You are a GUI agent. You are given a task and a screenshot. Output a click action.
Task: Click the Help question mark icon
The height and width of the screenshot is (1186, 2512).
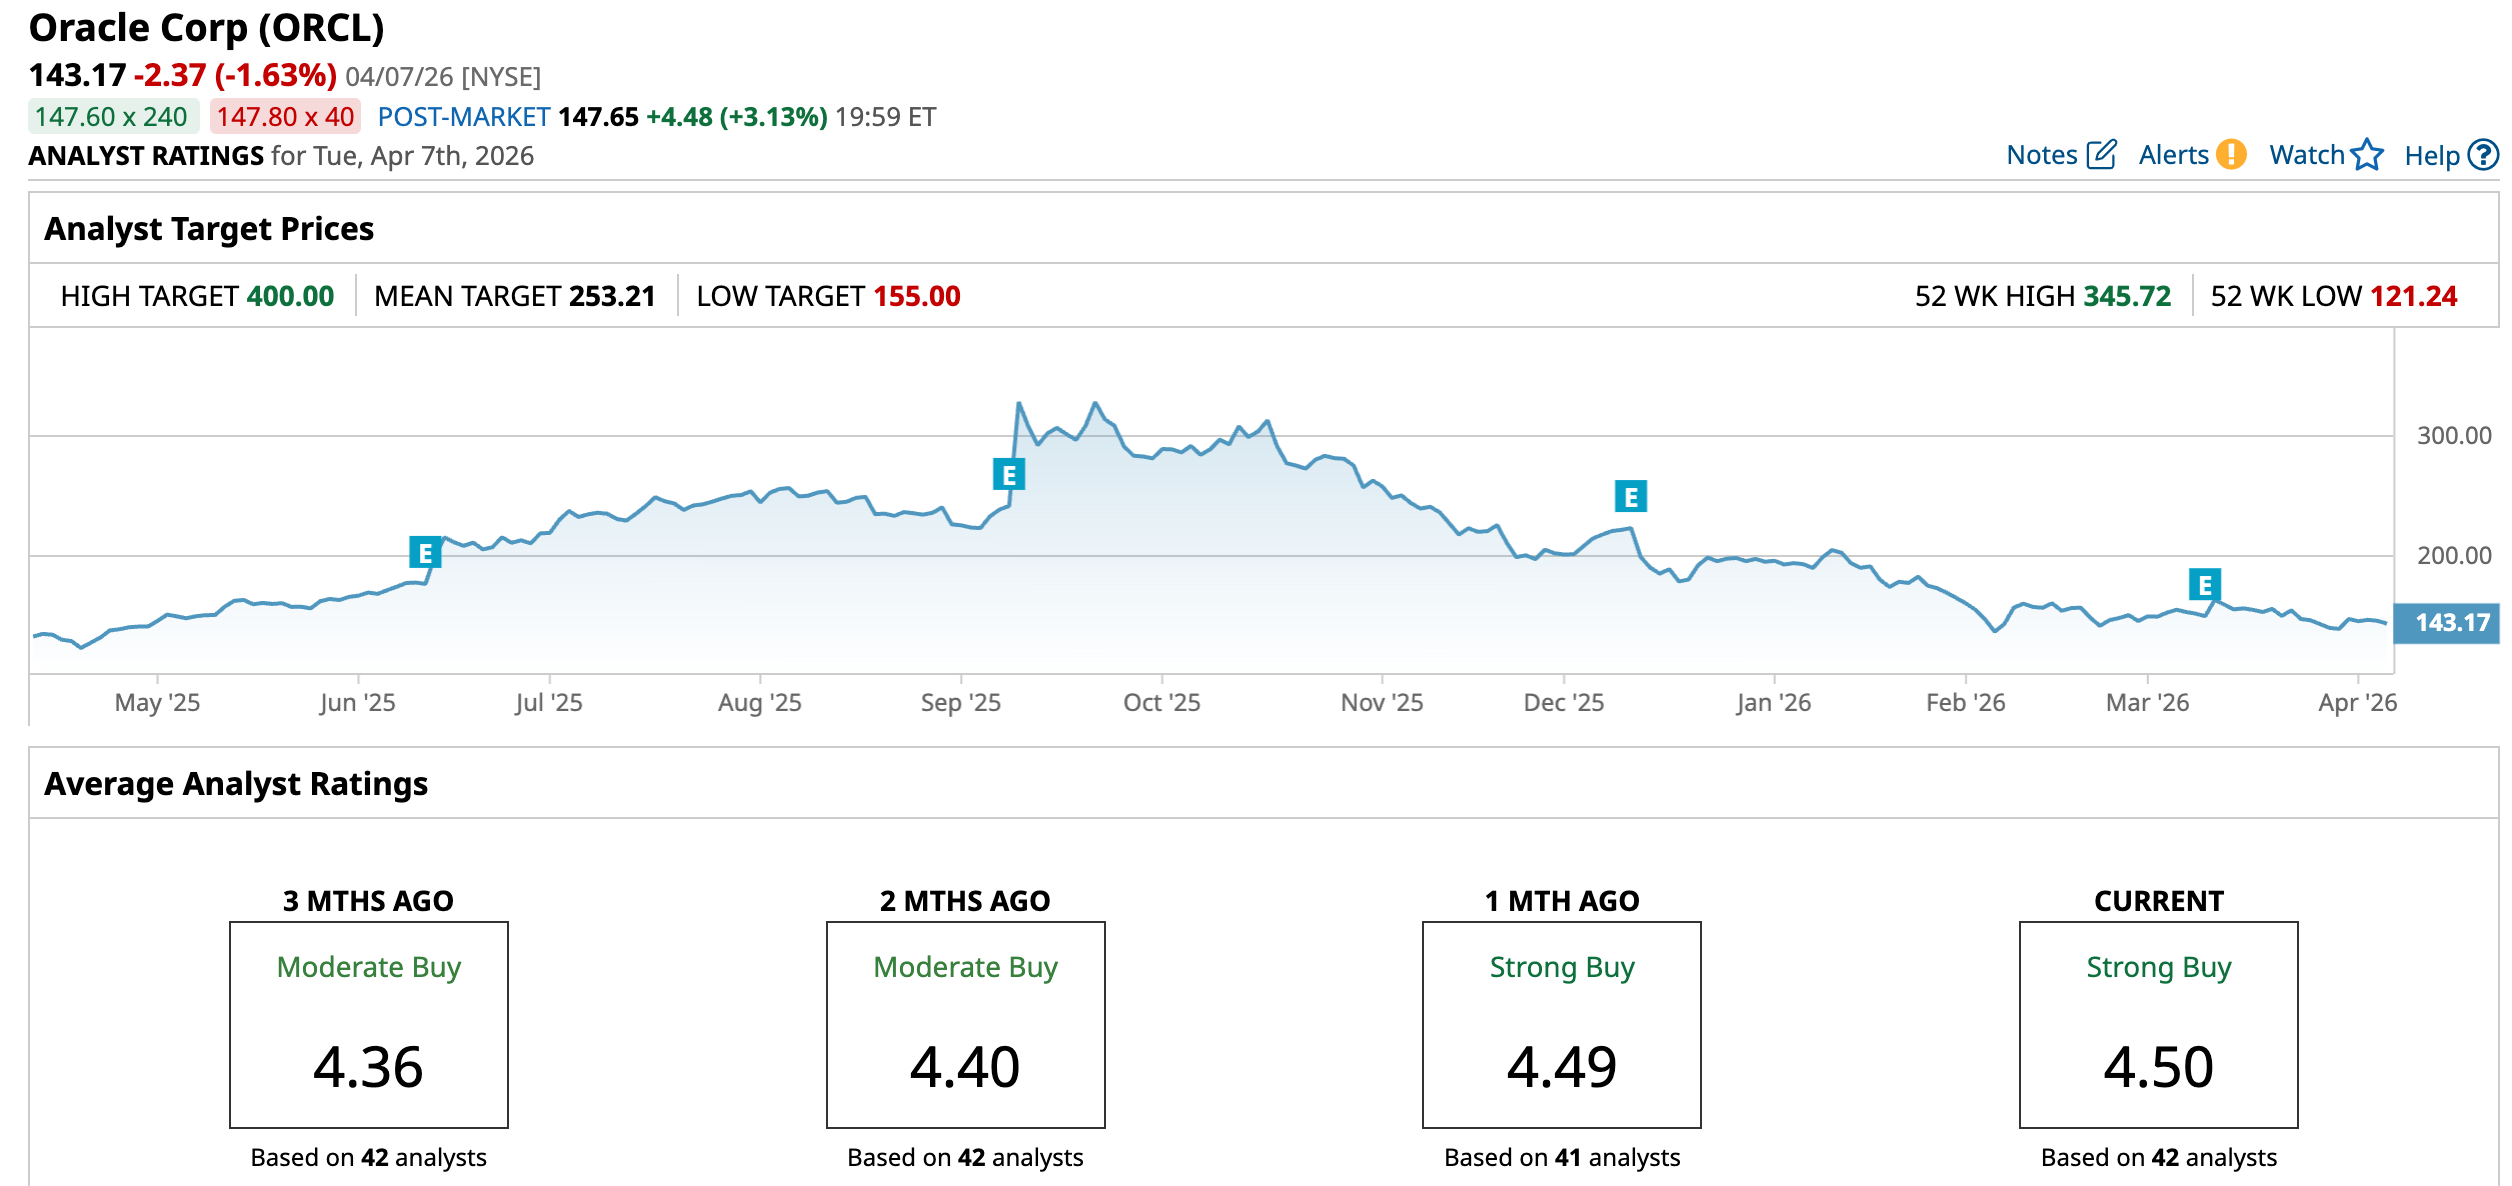coord(2483,155)
